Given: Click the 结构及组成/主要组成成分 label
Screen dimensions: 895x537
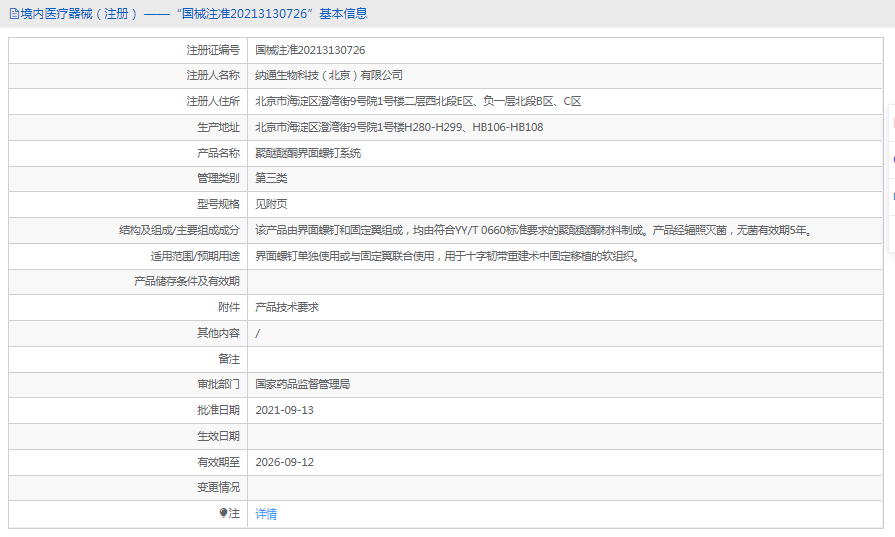Looking at the screenshot, I should (179, 231).
